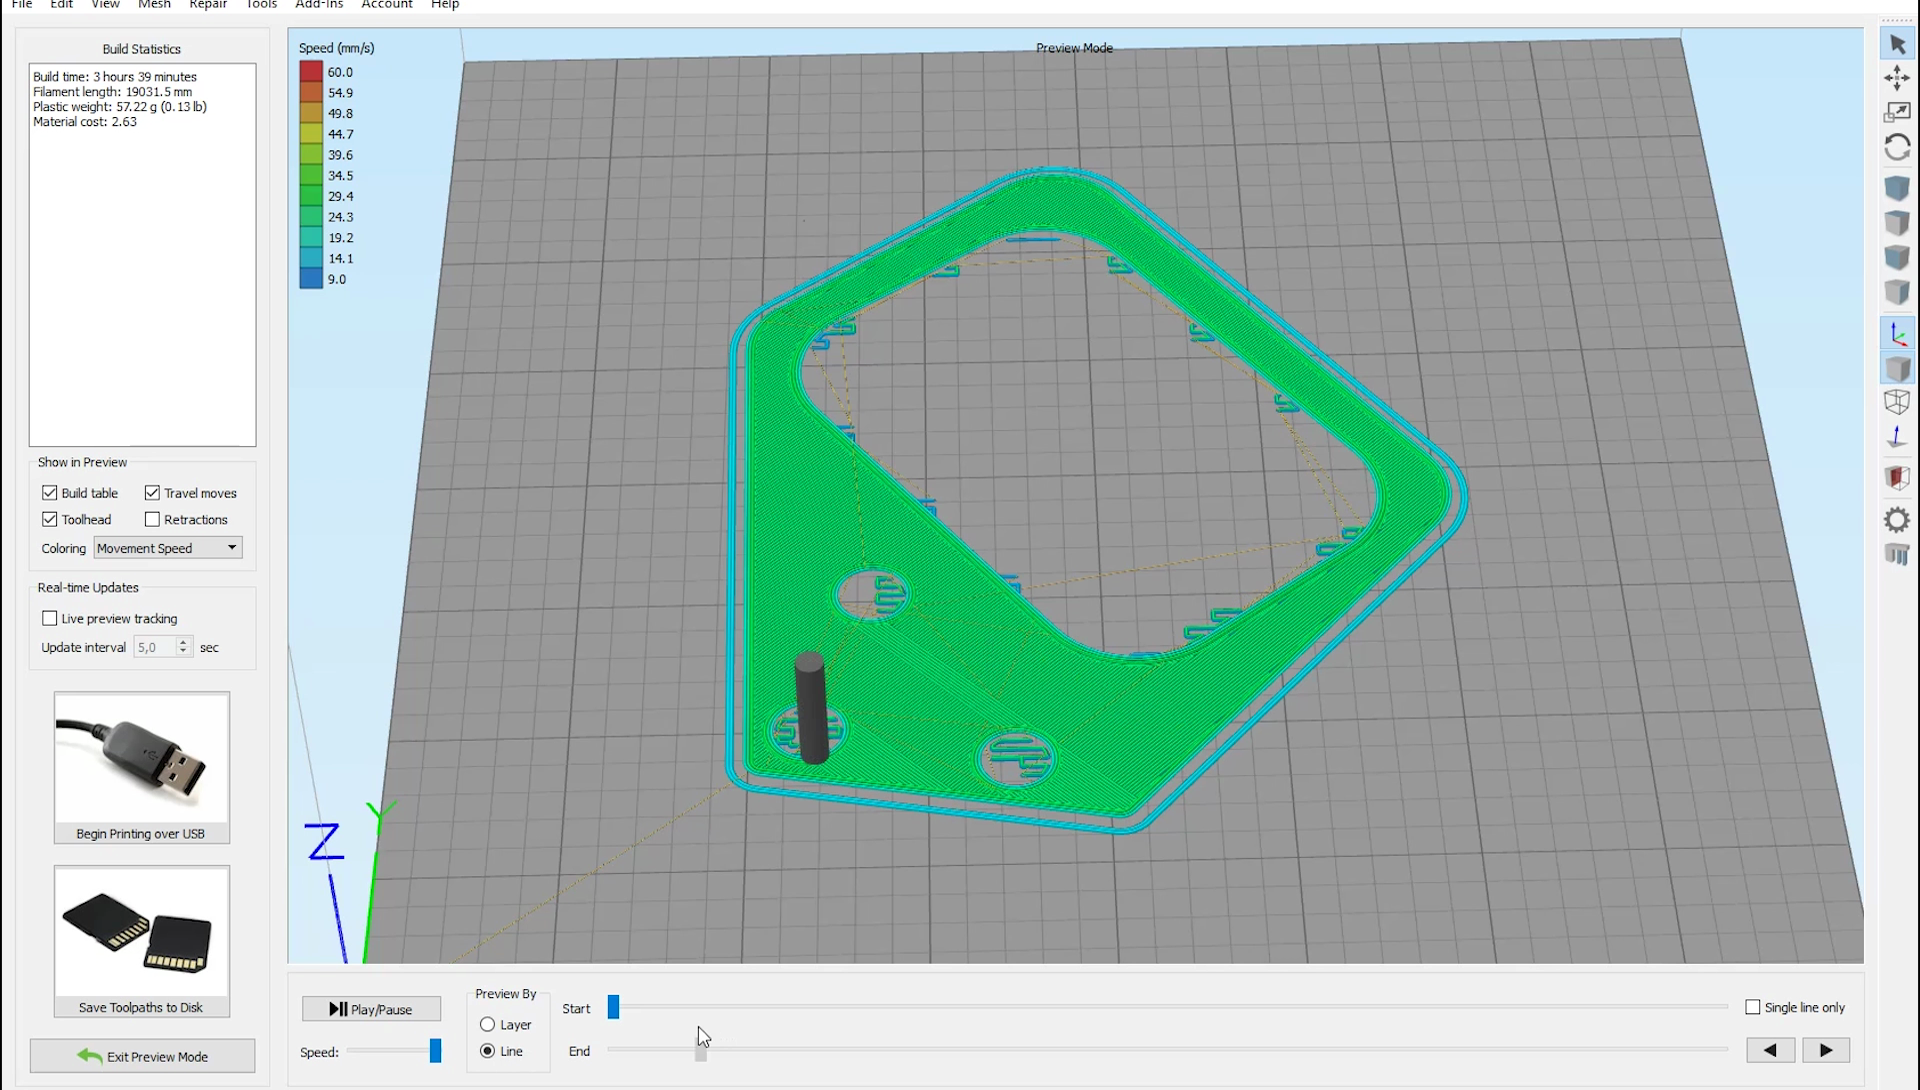Open the Mesh menu
Image resolution: width=1920 pixels, height=1090 pixels.
coord(154,5)
